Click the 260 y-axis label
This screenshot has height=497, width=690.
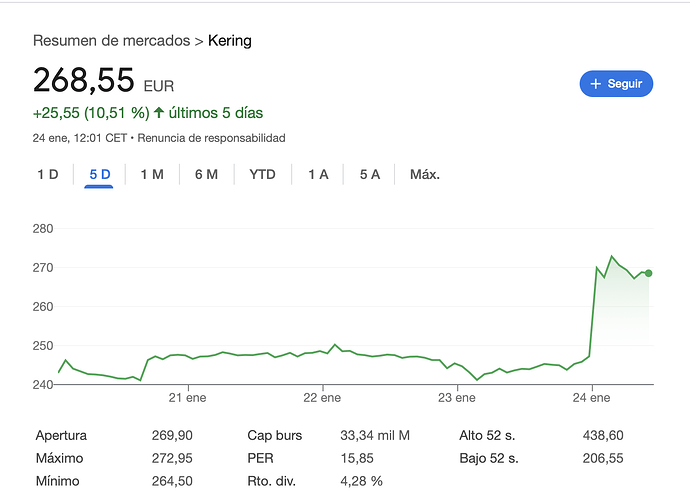43,307
